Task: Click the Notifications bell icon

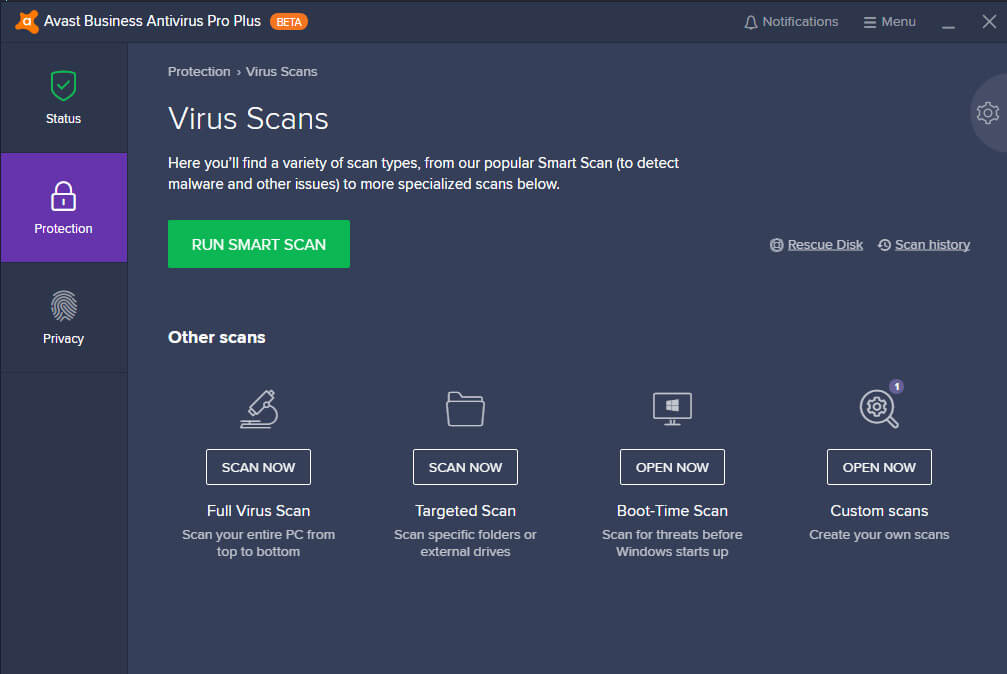Action: pyautogui.click(x=749, y=21)
